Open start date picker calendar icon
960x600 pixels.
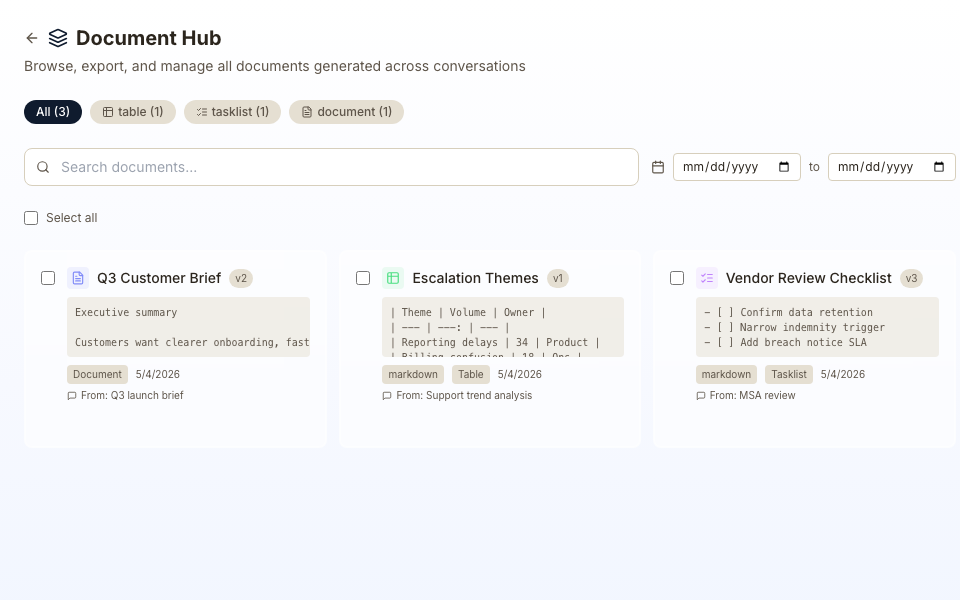[x=784, y=167]
